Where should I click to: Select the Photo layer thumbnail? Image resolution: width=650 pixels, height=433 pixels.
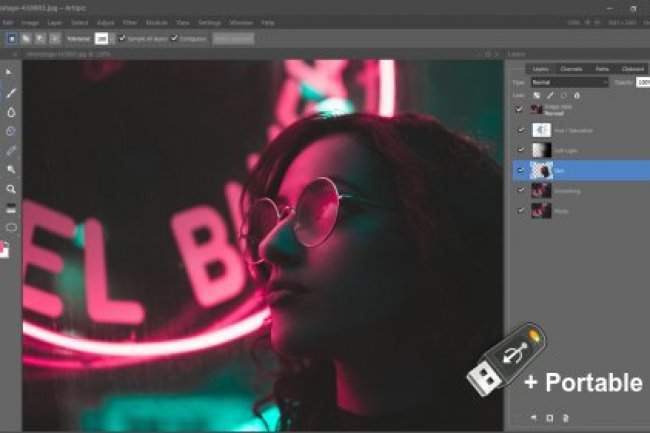point(541,211)
